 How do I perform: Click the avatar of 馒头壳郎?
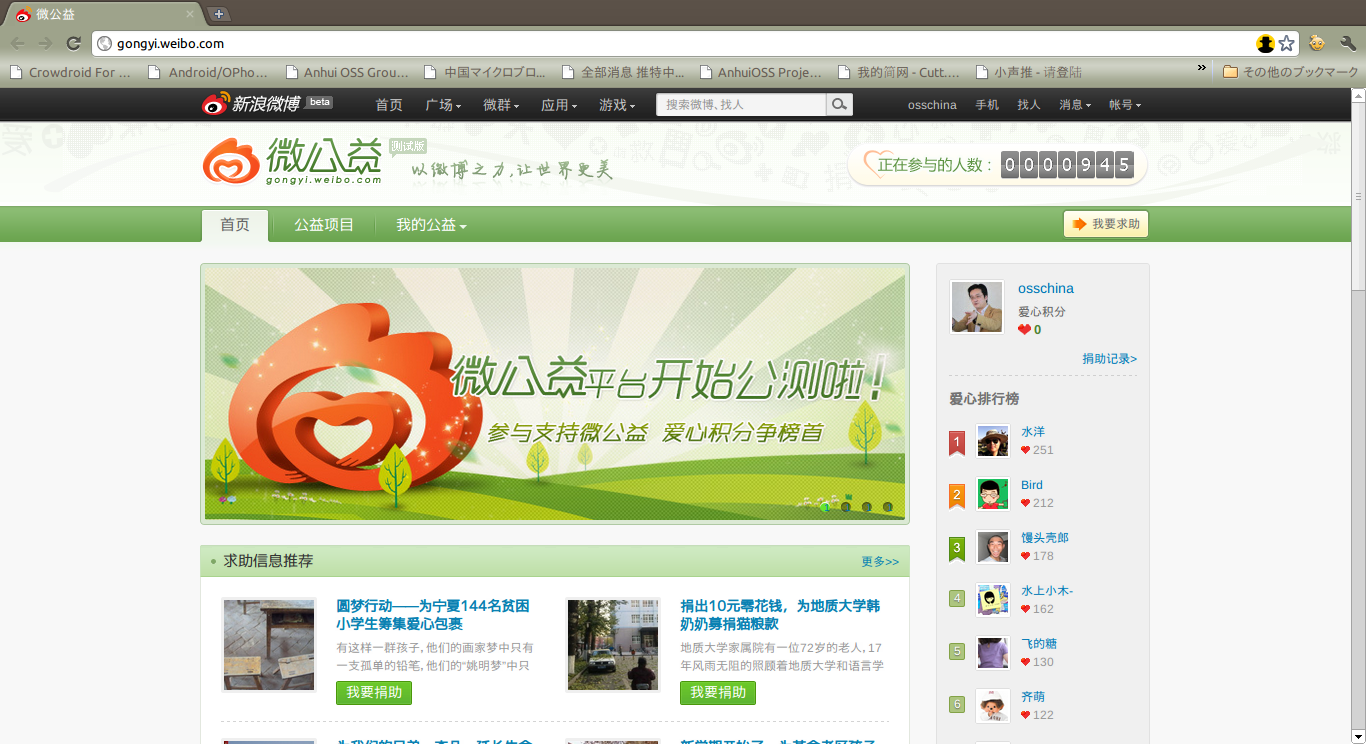click(x=993, y=547)
